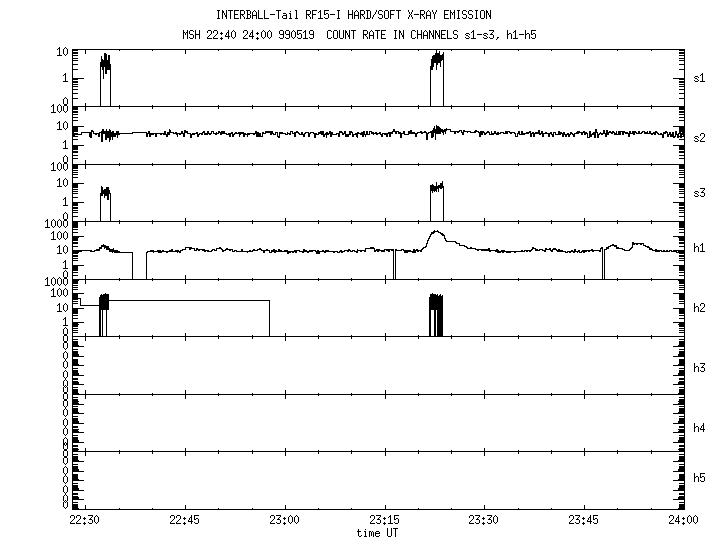Click the 22:45 time axis tick label
Viewport: 720px width, 550px height.
(184, 520)
